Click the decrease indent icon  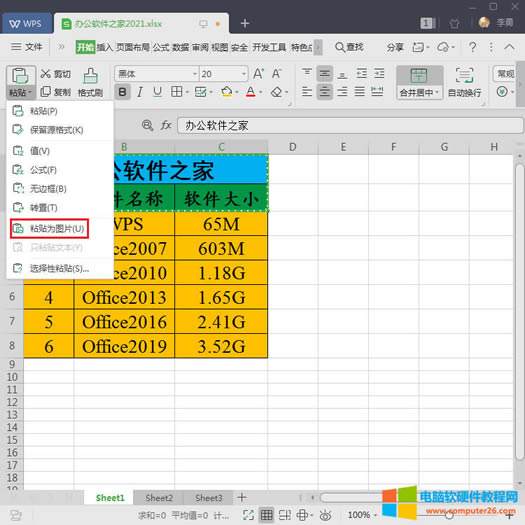pos(361,73)
